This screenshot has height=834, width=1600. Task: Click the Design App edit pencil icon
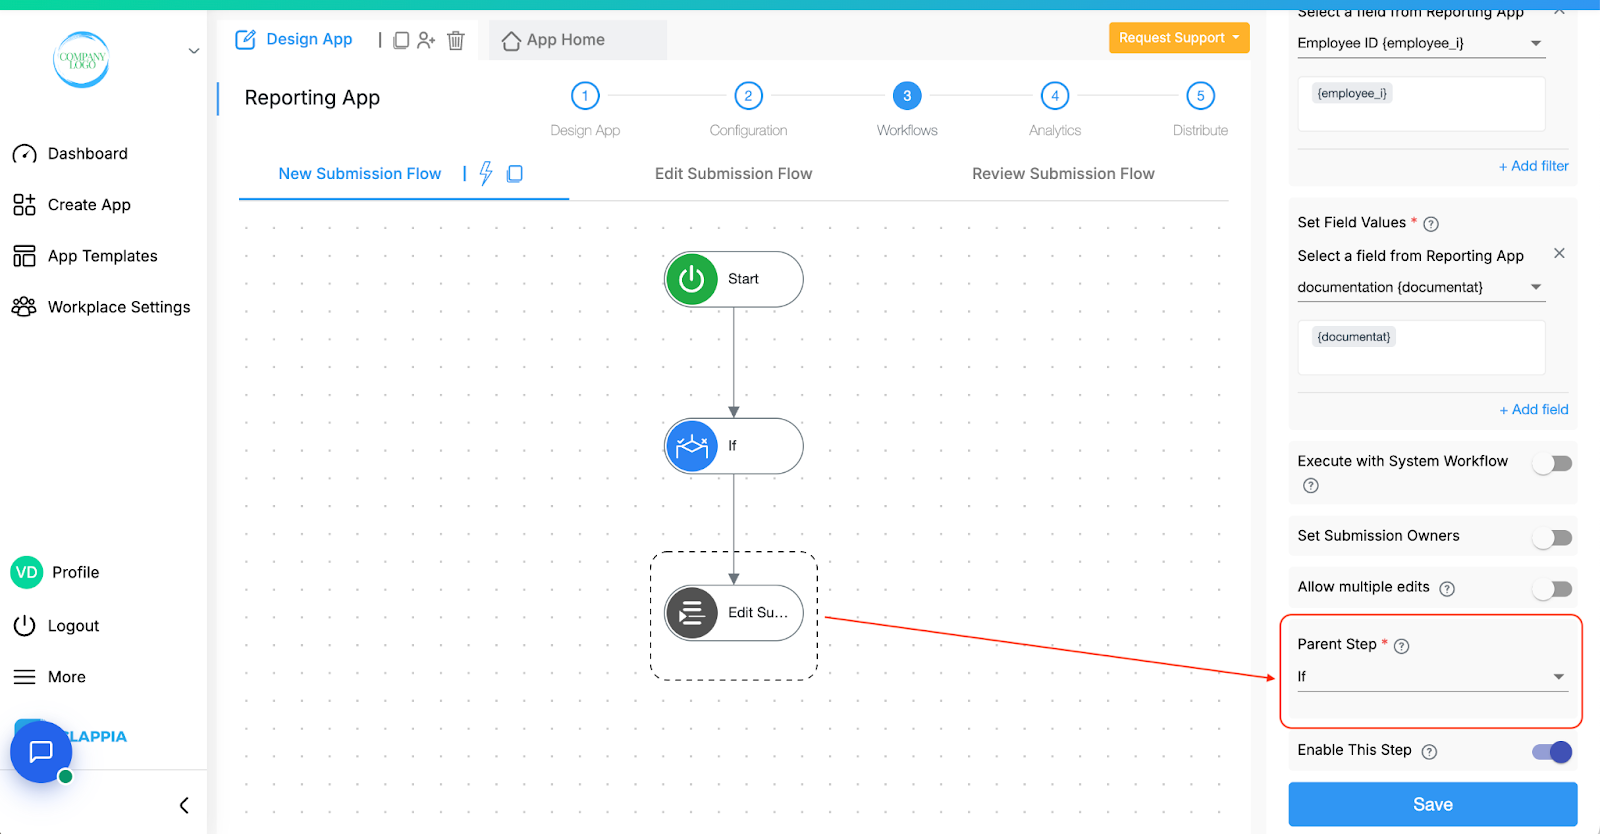tap(245, 40)
